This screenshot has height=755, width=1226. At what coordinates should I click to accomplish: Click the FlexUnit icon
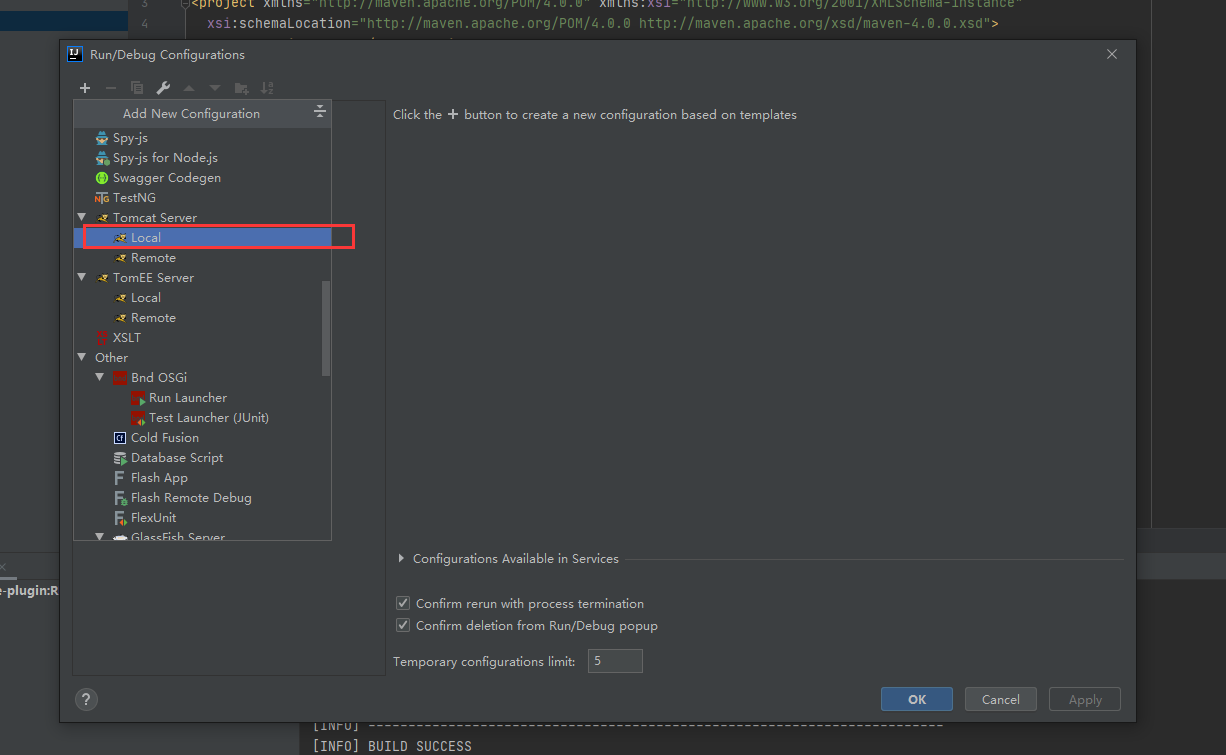click(120, 518)
